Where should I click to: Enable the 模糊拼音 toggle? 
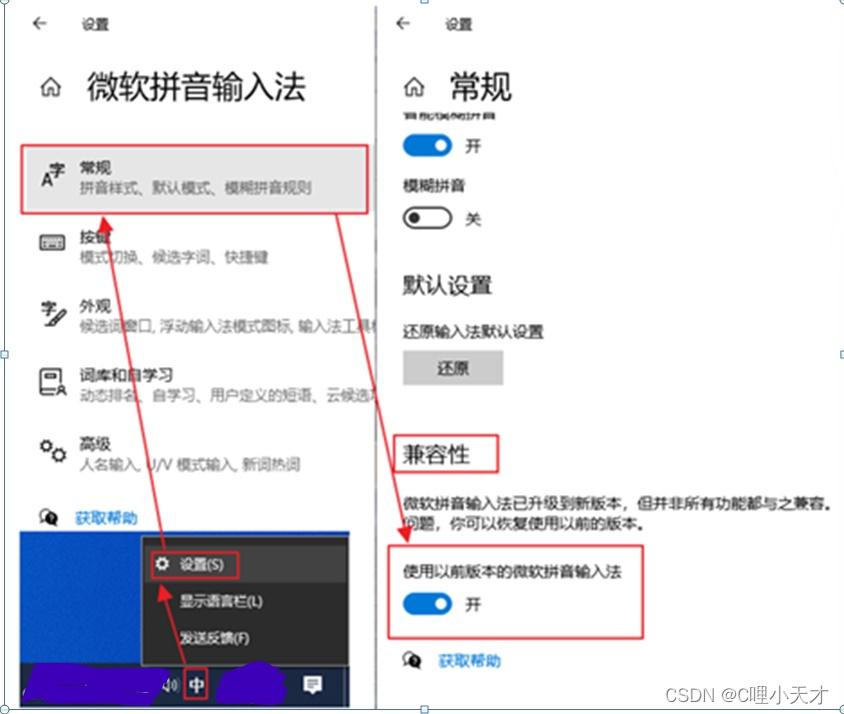click(427, 218)
